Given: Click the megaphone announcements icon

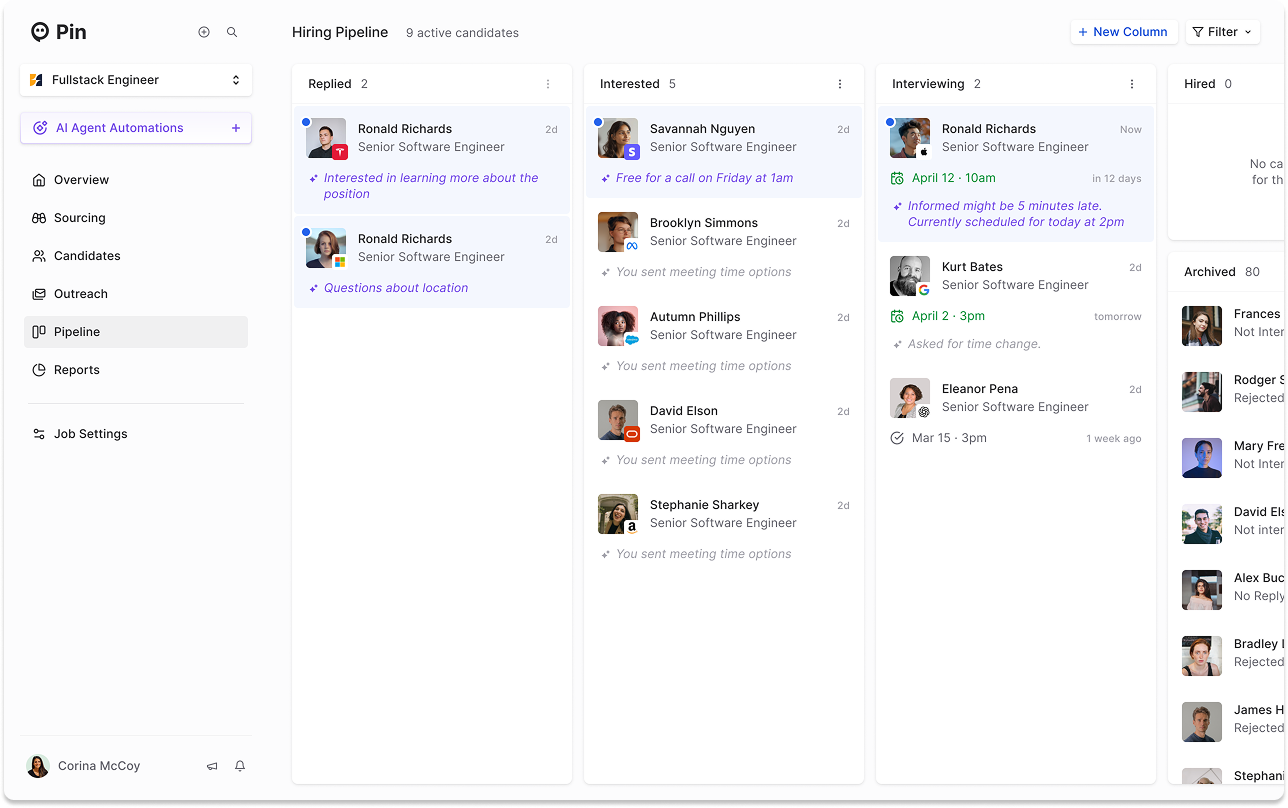Looking at the screenshot, I should click(212, 765).
